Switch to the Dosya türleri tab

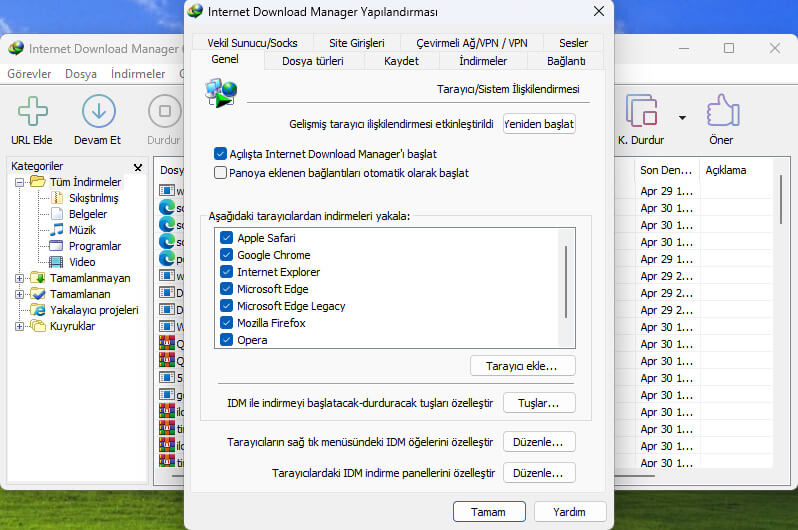312,61
